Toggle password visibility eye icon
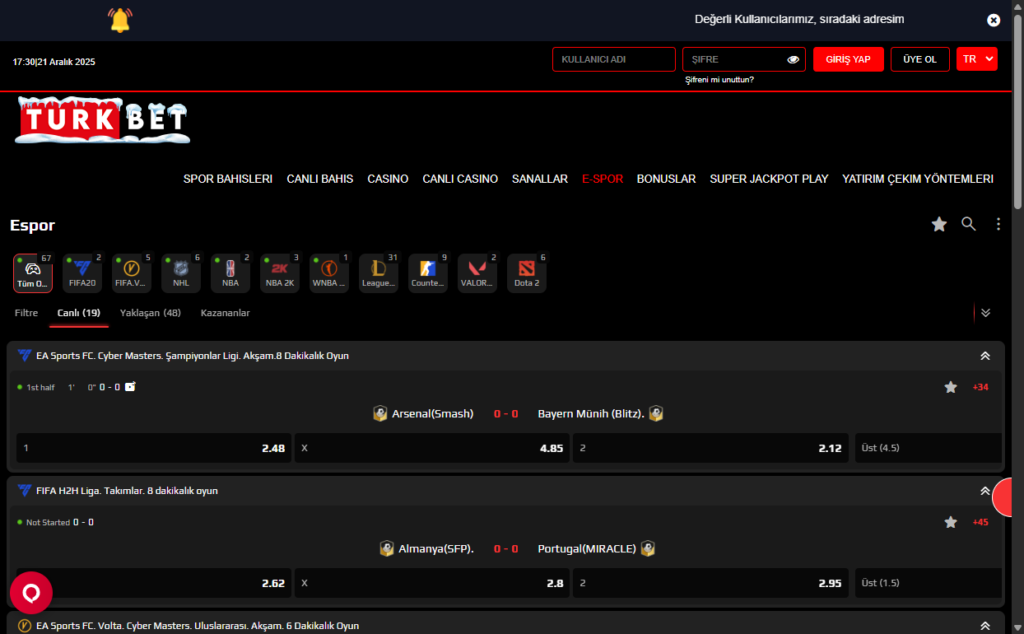 pyautogui.click(x=793, y=60)
